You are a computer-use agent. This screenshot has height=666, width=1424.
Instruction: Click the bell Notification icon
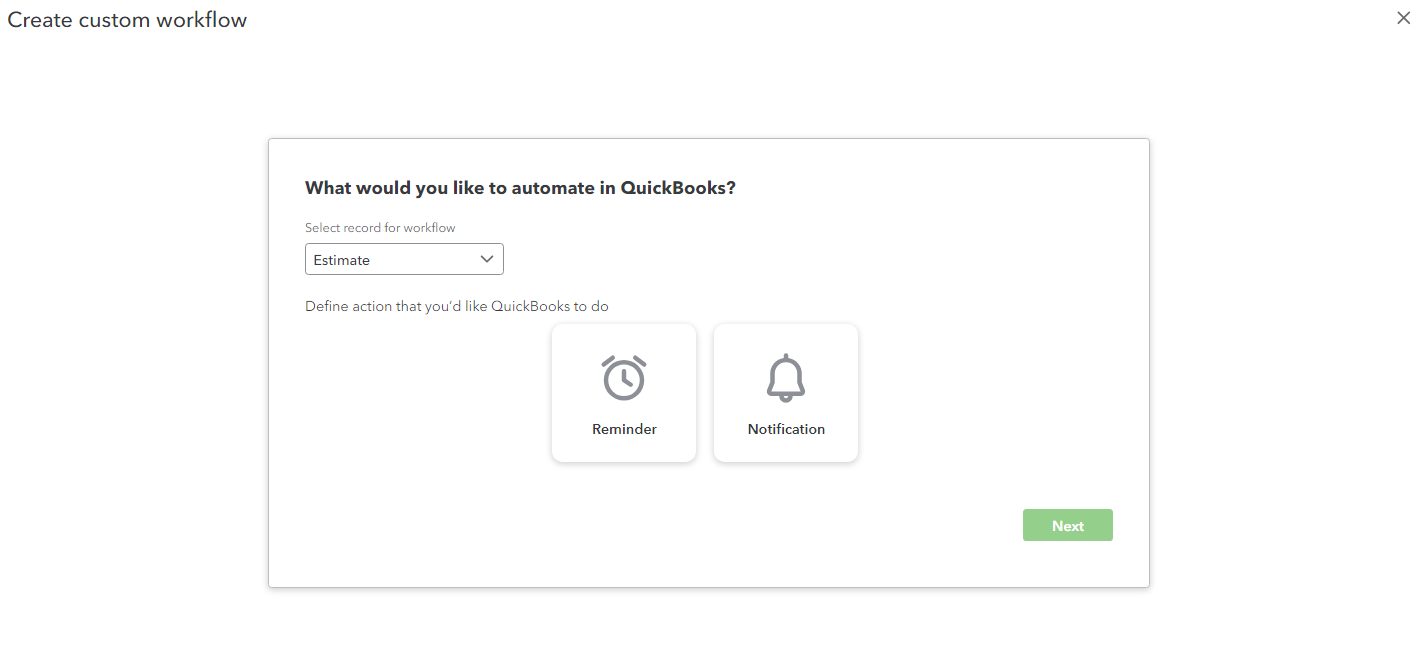(786, 378)
